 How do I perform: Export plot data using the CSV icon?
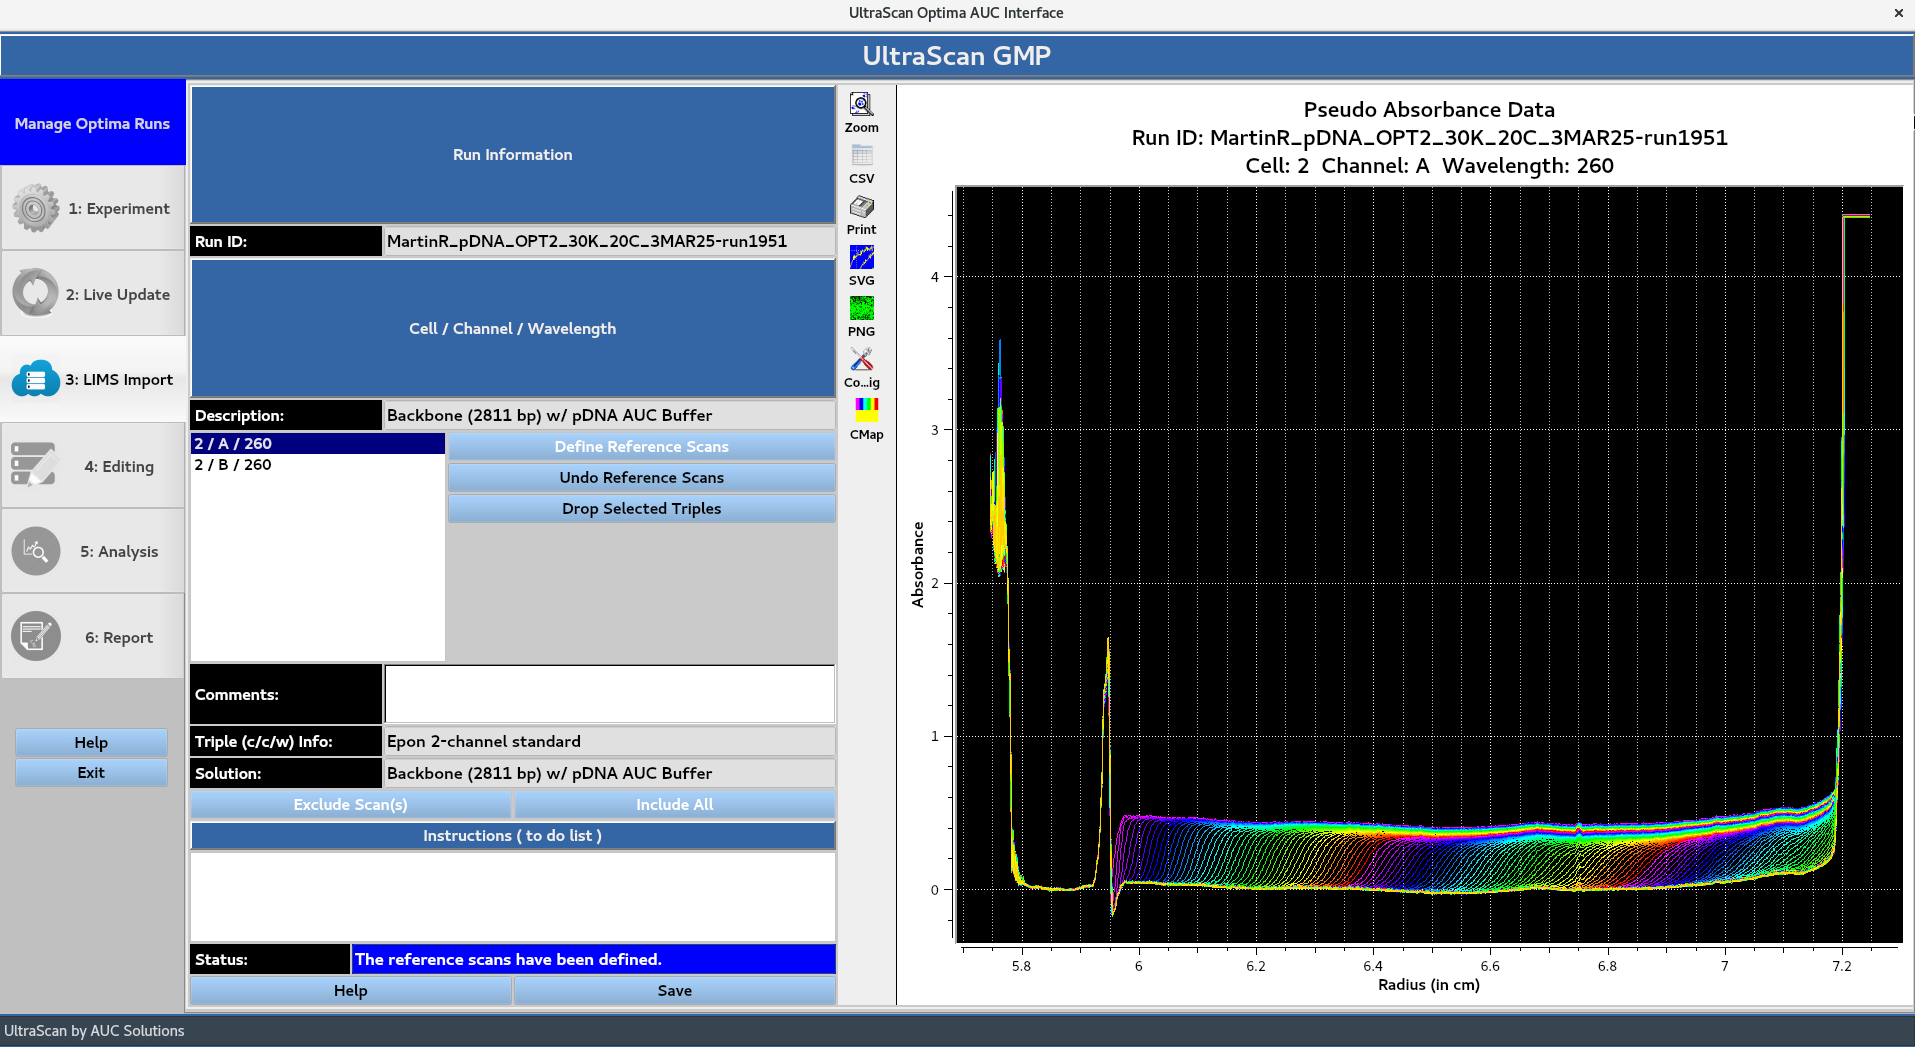(861, 155)
